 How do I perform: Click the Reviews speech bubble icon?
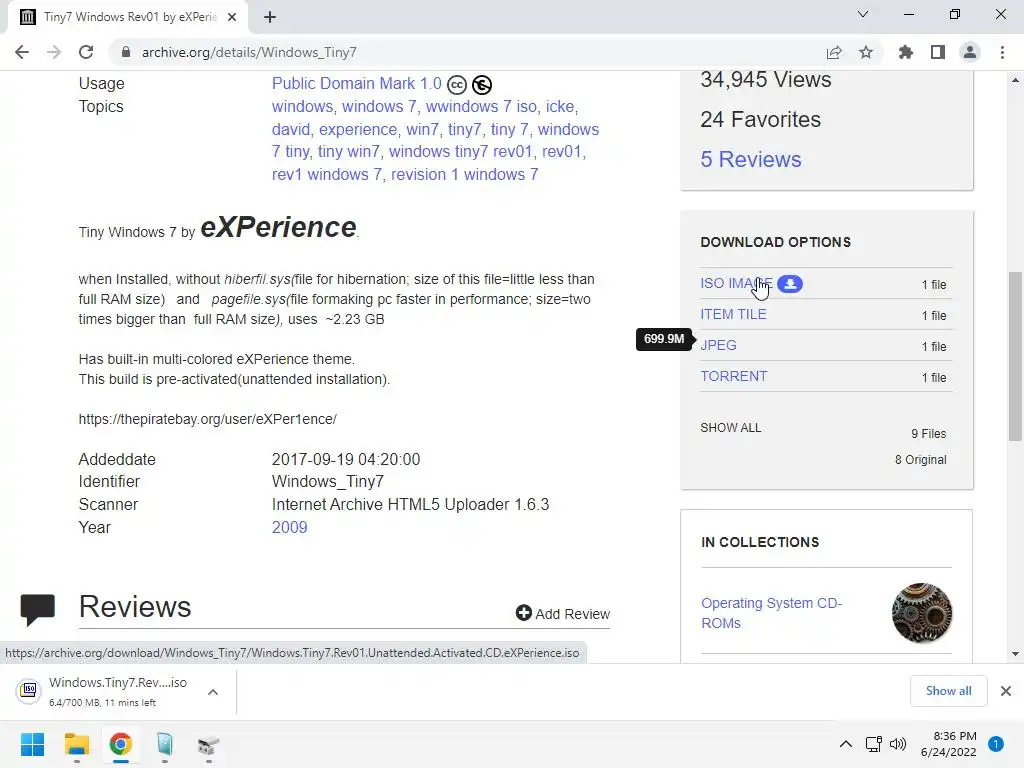[x=38, y=609]
